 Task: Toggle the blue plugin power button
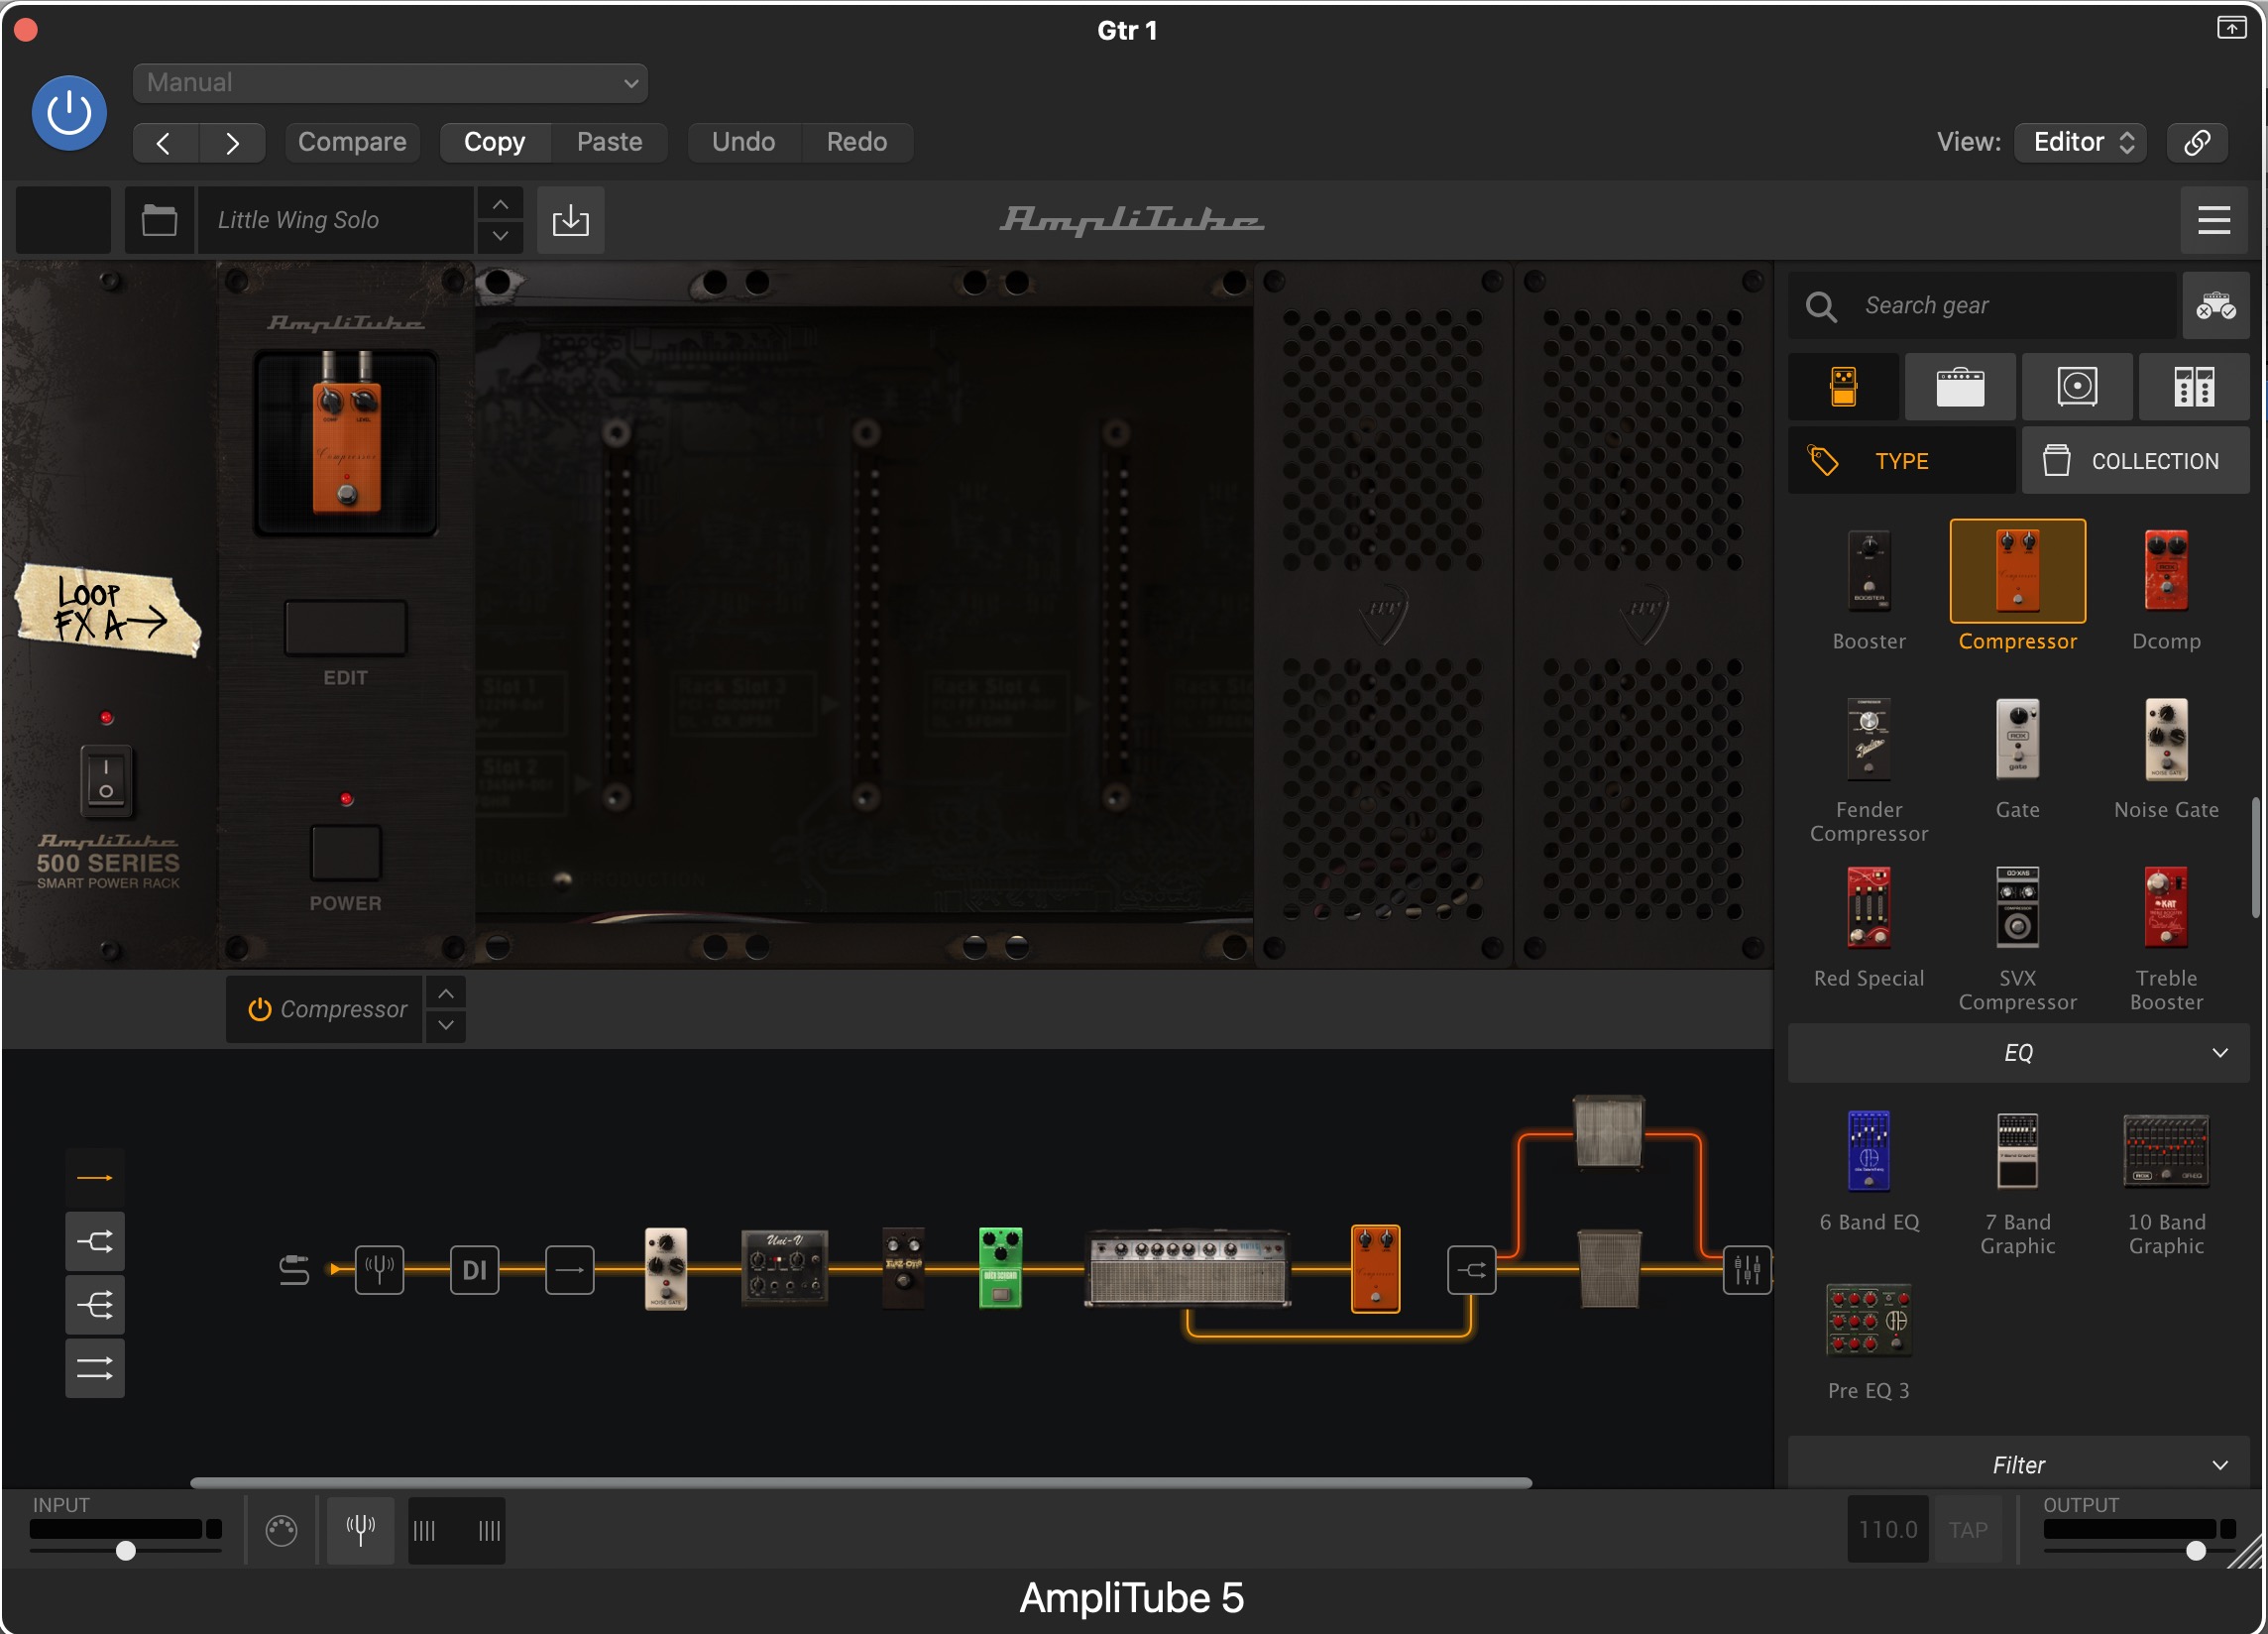pyautogui.click(x=69, y=113)
